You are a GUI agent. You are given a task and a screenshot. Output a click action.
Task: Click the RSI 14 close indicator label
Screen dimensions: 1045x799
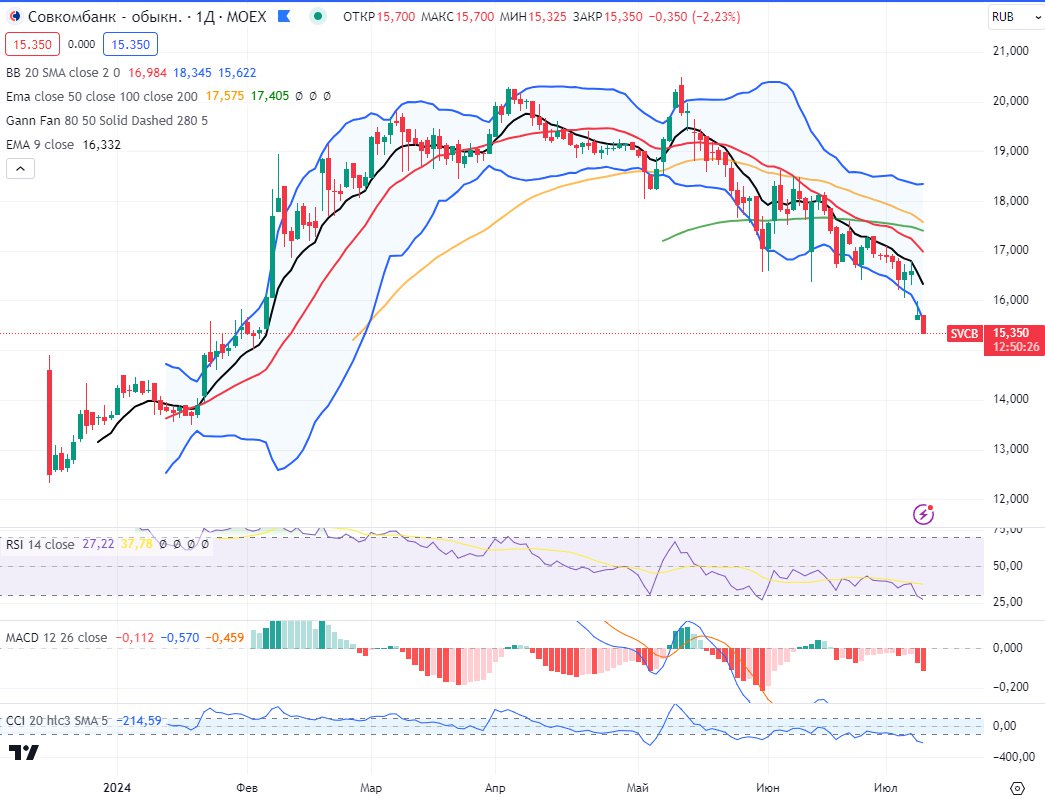[40, 544]
